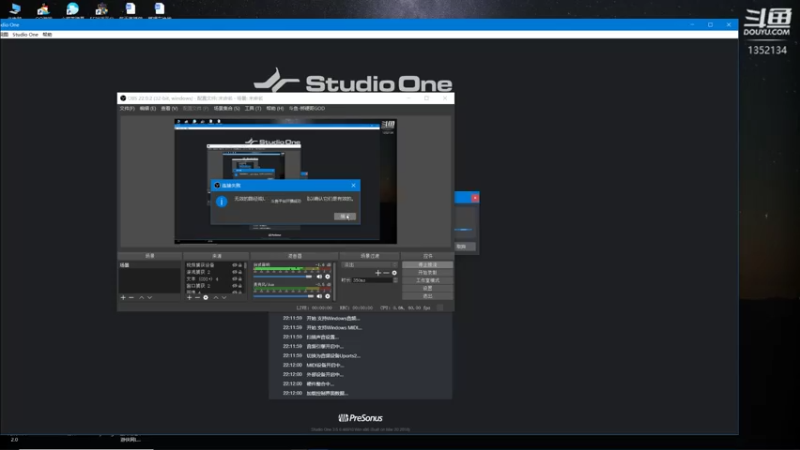Click the 开始录制 start recording button
800x450 pixels.
(x=428, y=273)
